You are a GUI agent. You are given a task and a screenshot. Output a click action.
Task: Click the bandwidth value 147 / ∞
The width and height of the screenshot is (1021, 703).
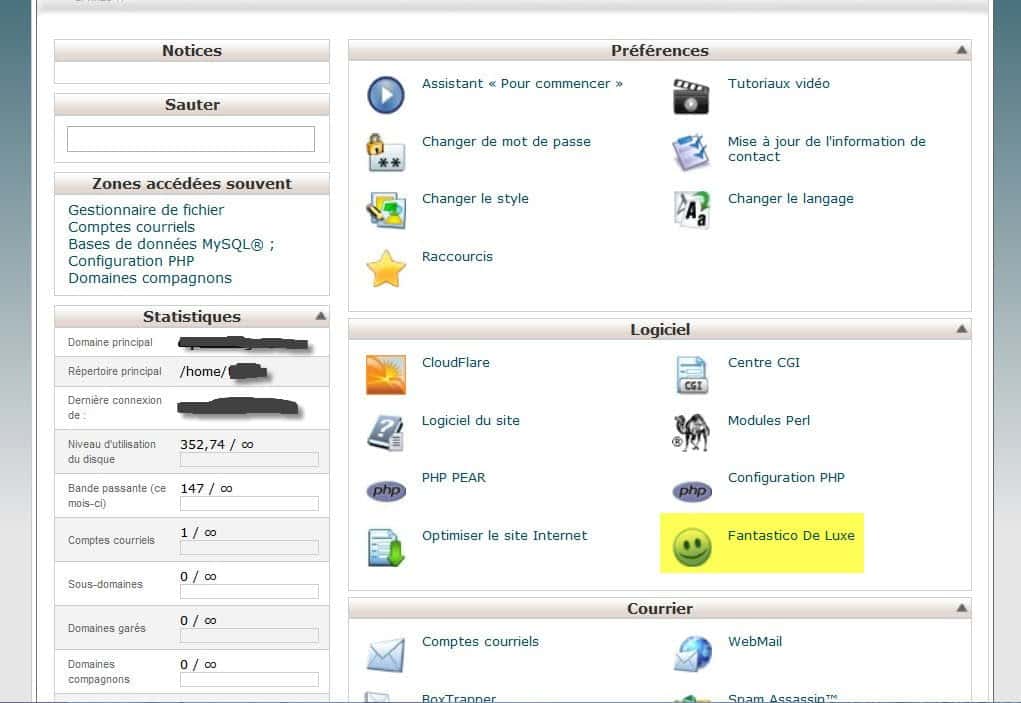coord(206,488)
